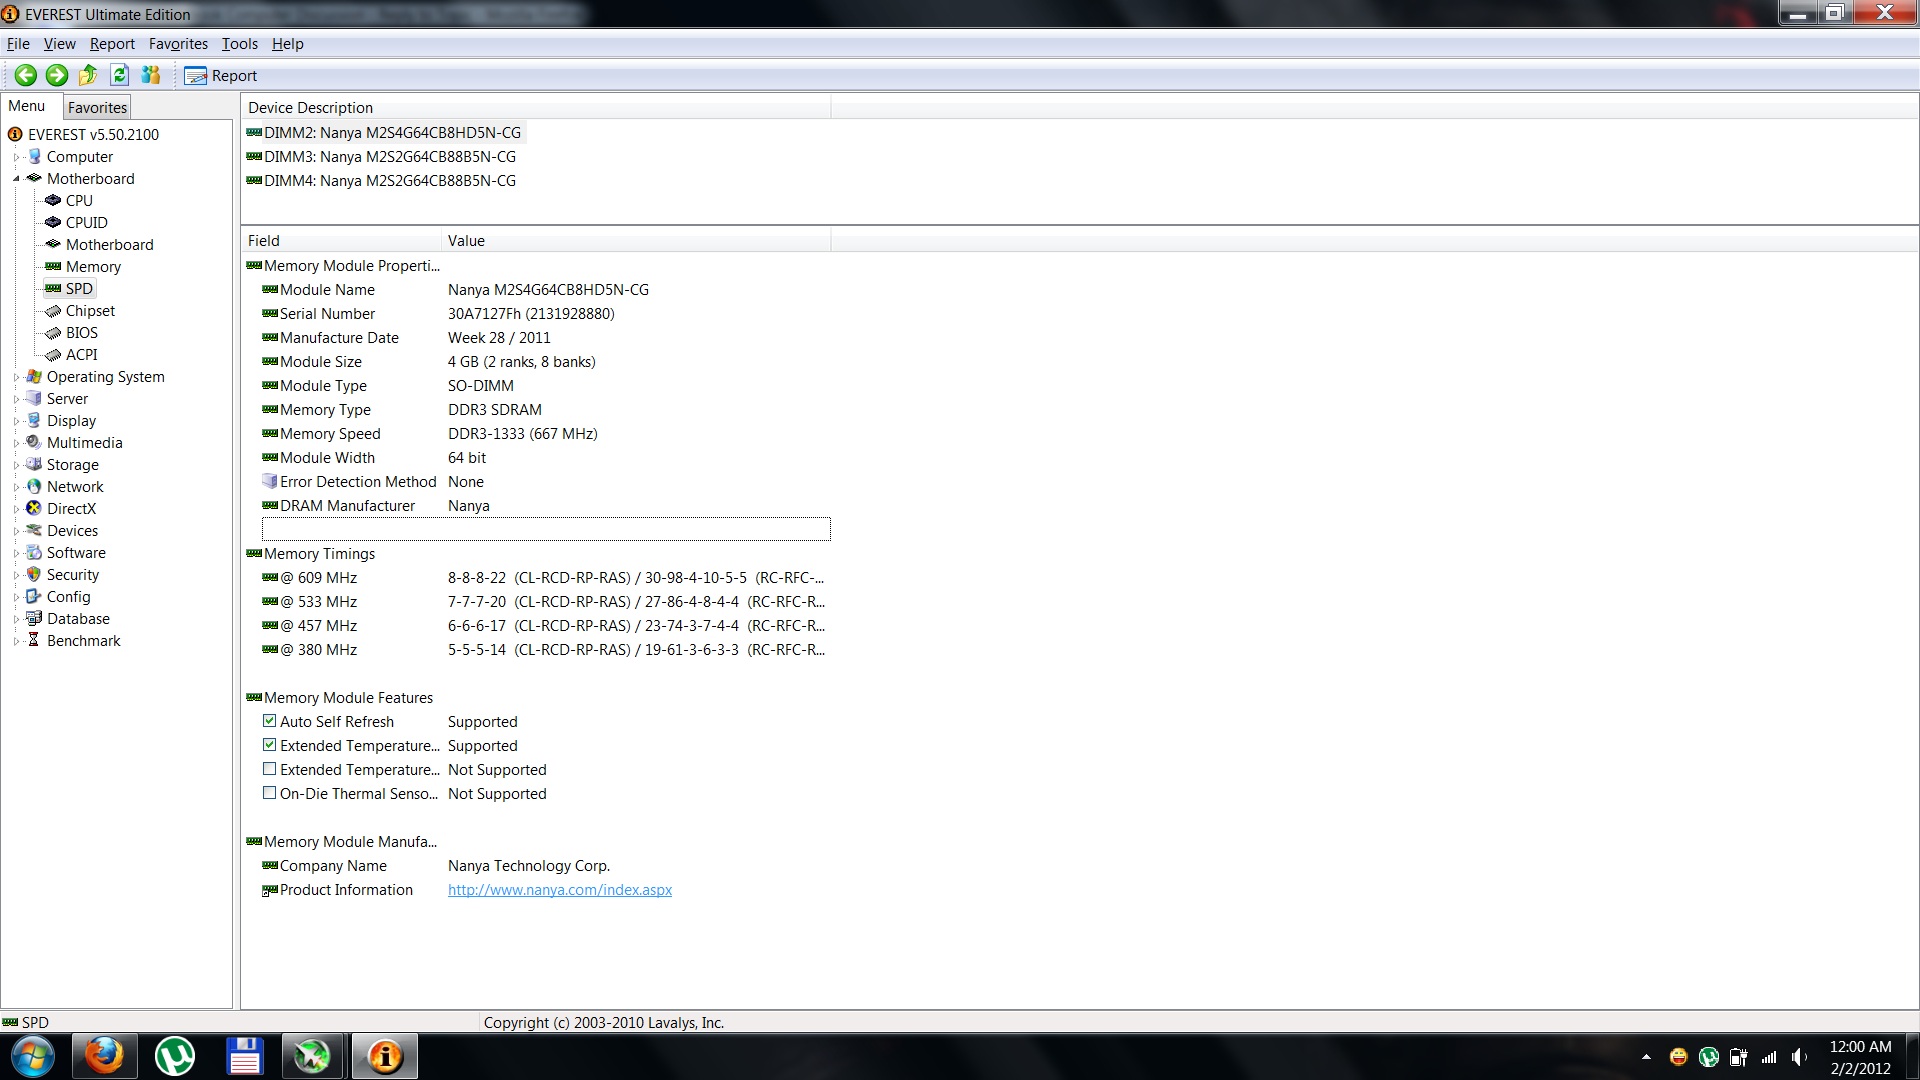Viewport: 1920px width, 1080px height.
Task: Open uTorrent from the taskbar
Action: point(175,1056)
